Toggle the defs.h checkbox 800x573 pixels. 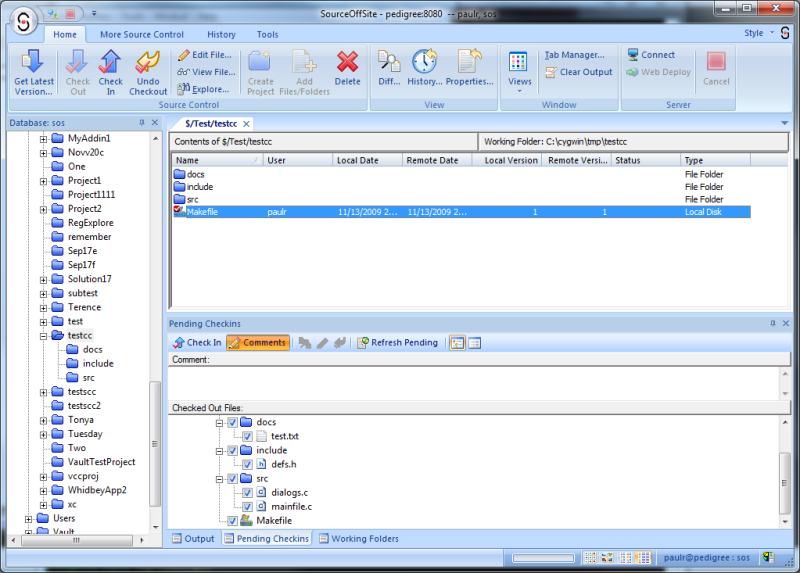pyautogui.click(x=247, y=464)
